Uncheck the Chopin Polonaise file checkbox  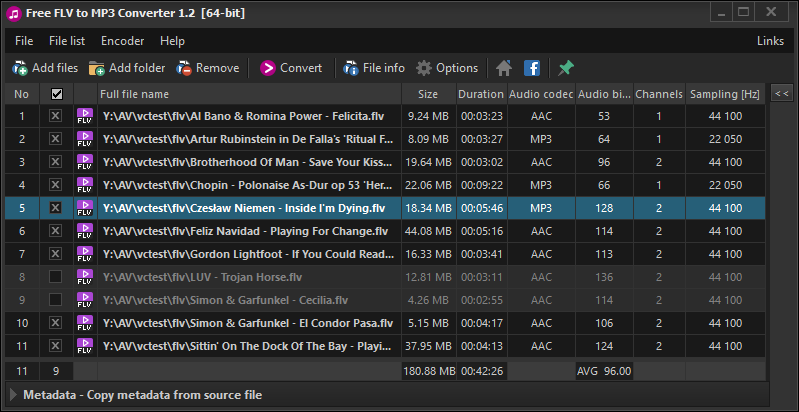[x=56, y=185]
